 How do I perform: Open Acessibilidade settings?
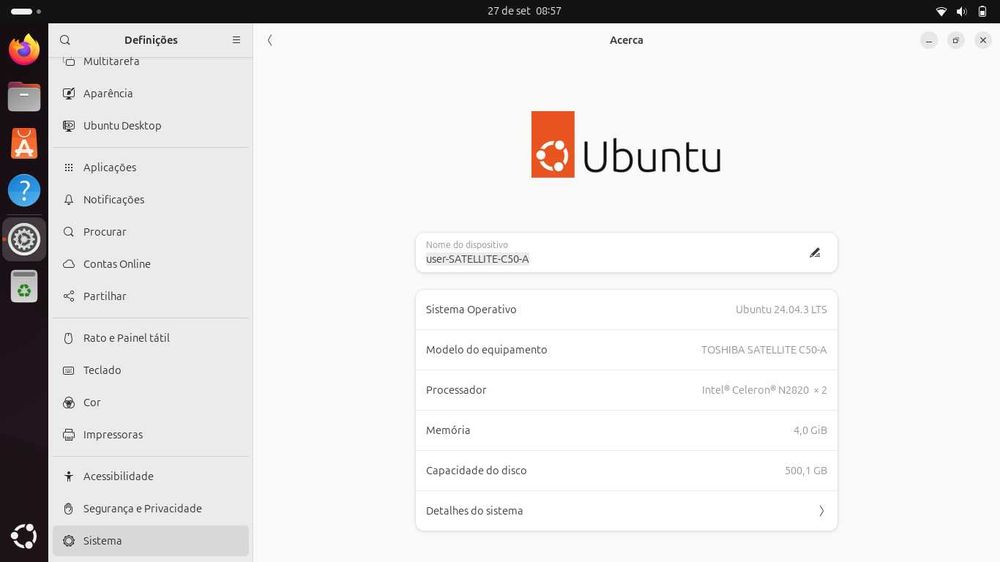click(x=151, y=477)
